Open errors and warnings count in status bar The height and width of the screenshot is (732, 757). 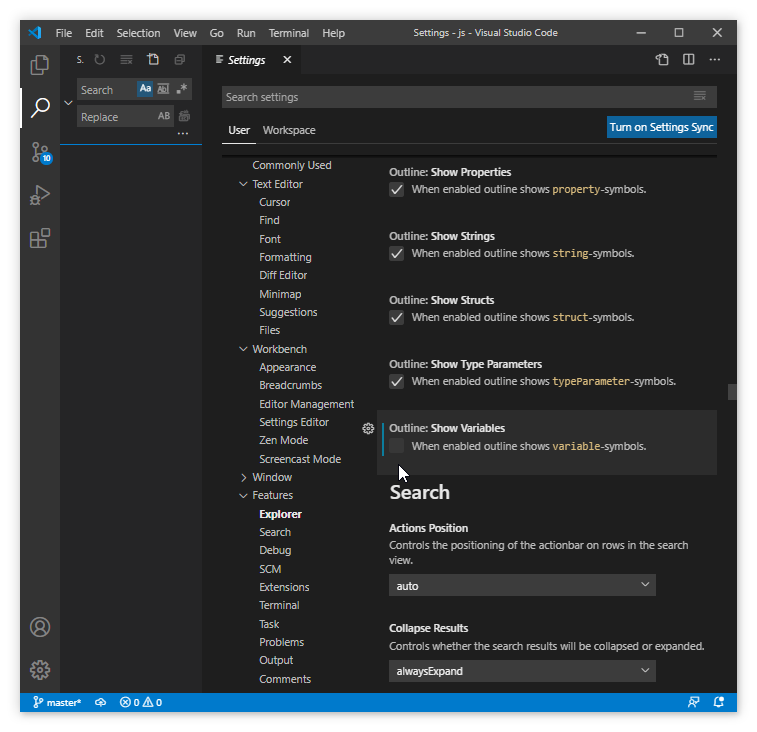click(140, 702)
